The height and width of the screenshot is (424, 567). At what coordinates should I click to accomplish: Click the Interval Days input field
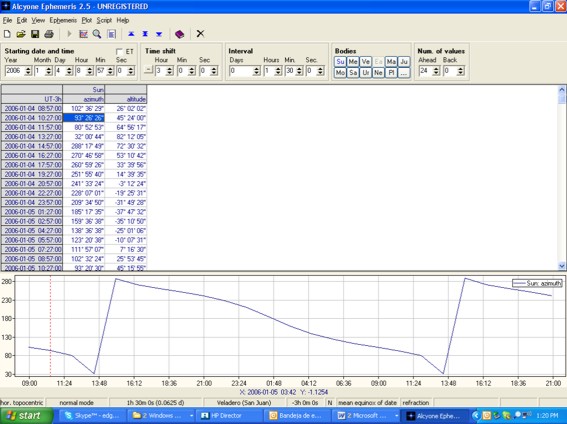(x=240, y=71)
